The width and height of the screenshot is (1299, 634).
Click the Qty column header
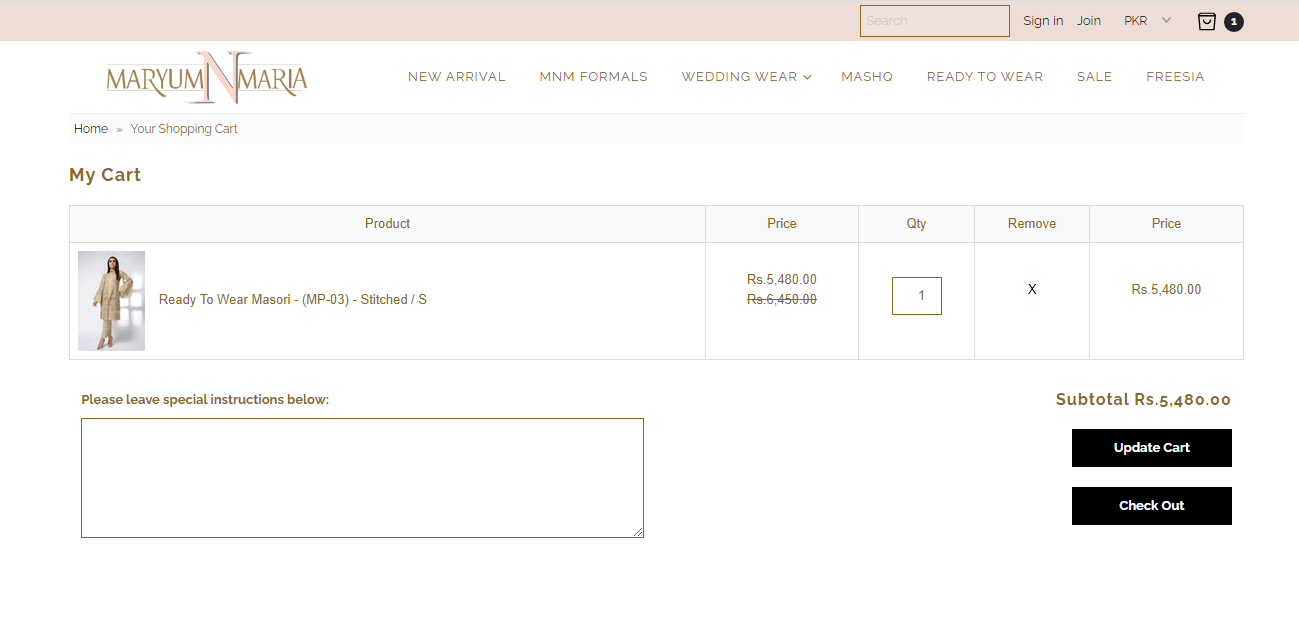[x=916, y=224]
